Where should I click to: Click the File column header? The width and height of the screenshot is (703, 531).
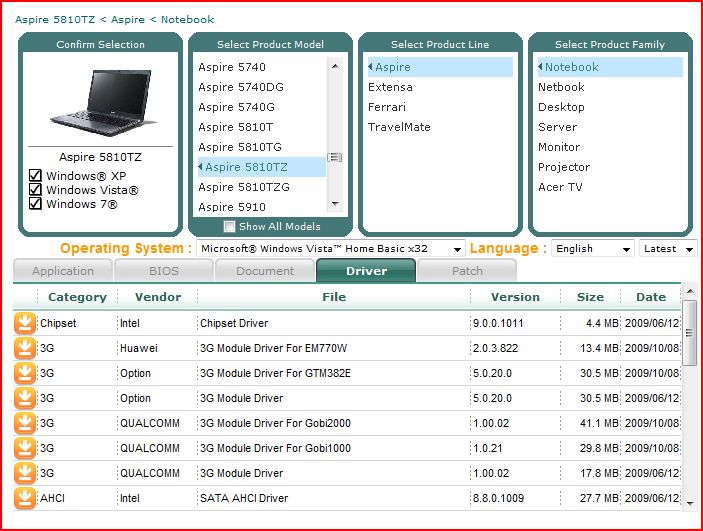334,297
